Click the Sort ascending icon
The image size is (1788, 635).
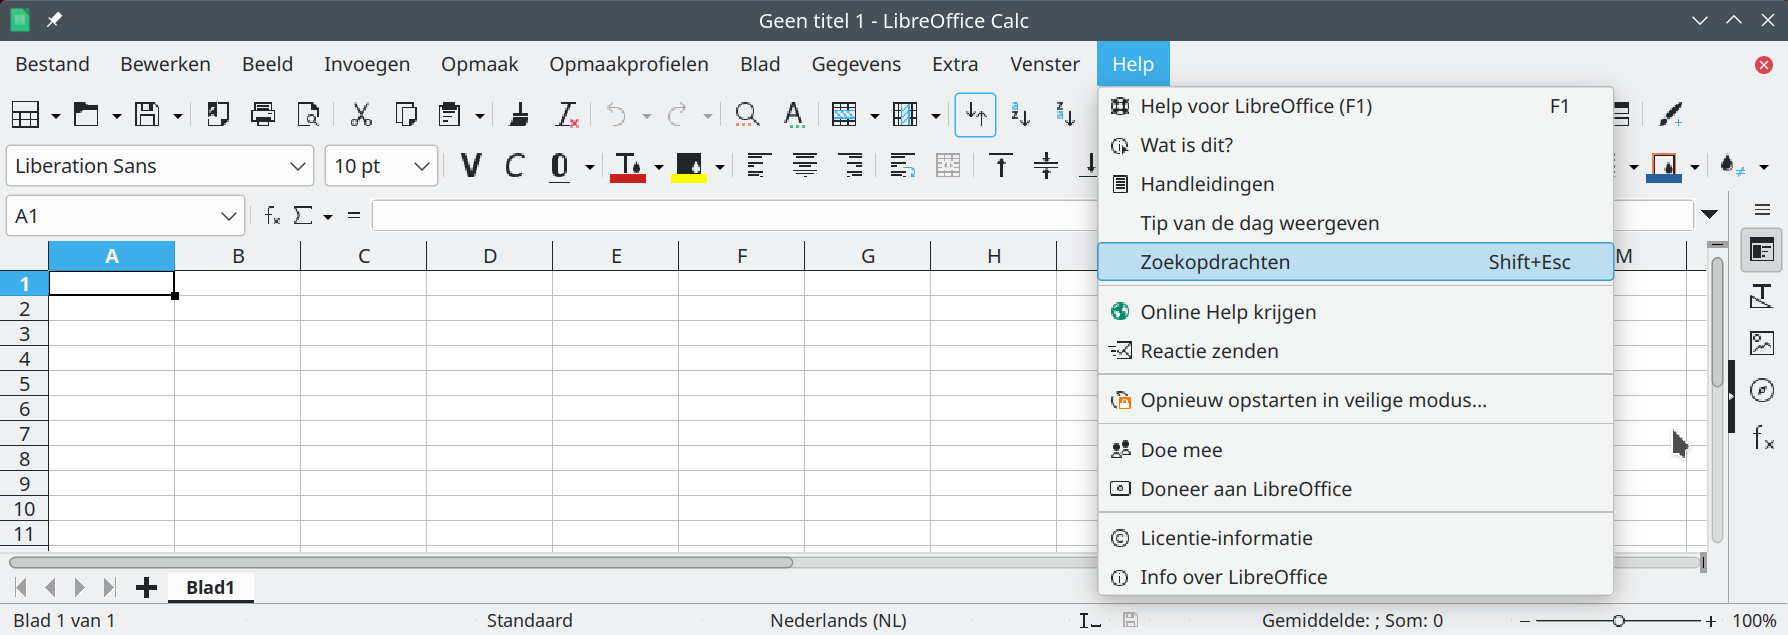point(1020,115)
